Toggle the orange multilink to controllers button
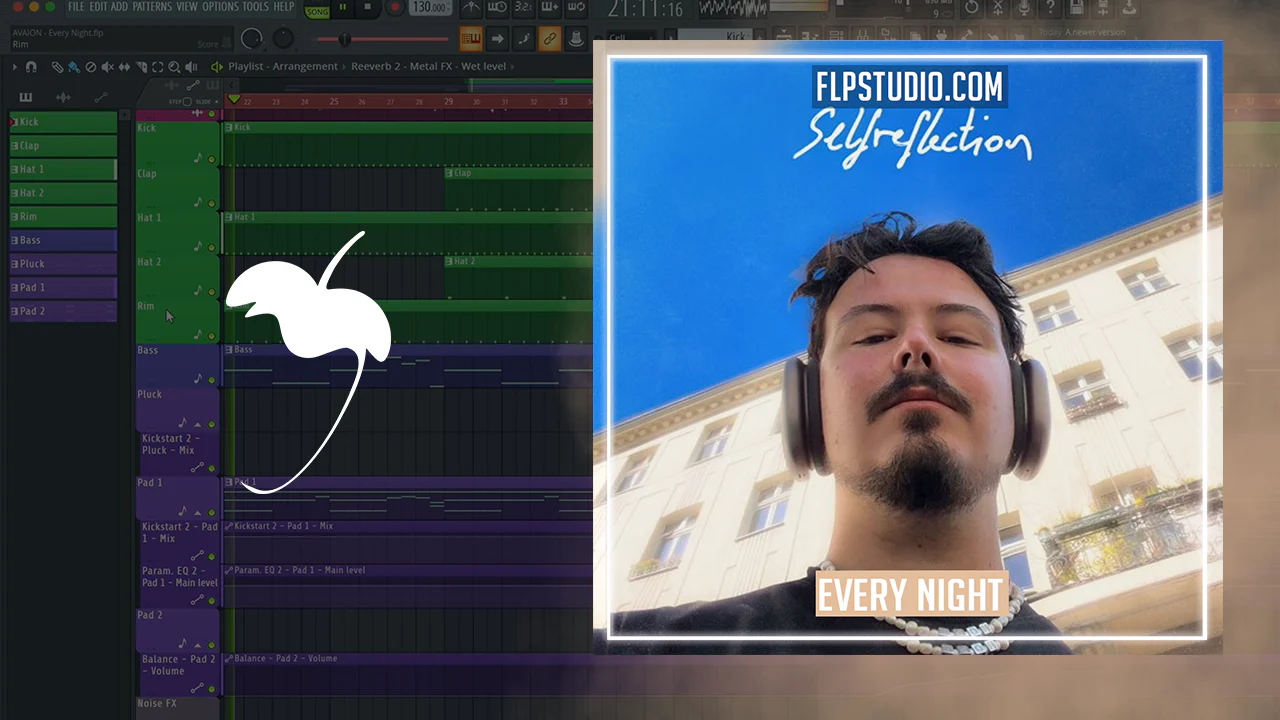This screenshot has height=720, width=1280. click(x=549, y=39)
